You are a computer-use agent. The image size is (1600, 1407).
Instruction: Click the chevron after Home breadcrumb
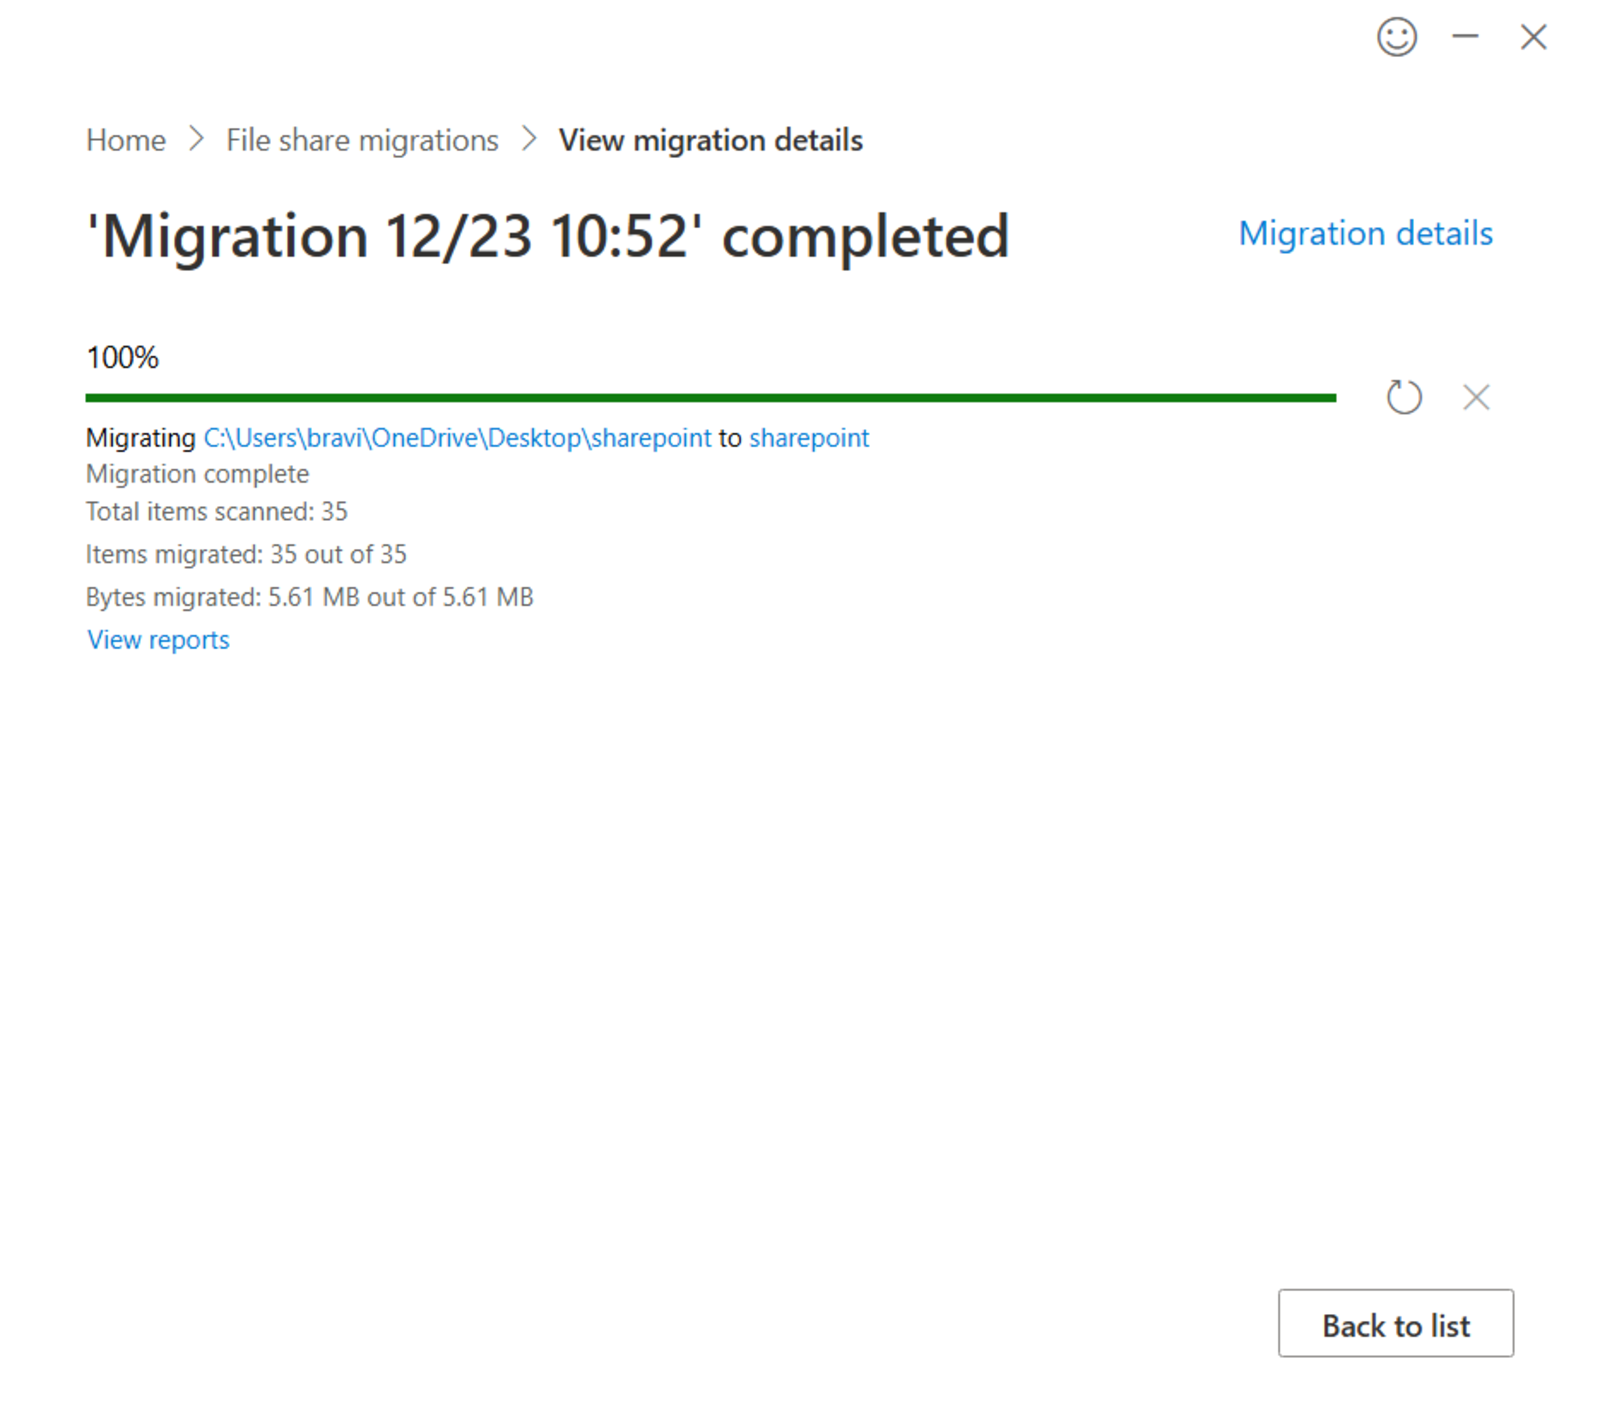(x=196, y=141)
